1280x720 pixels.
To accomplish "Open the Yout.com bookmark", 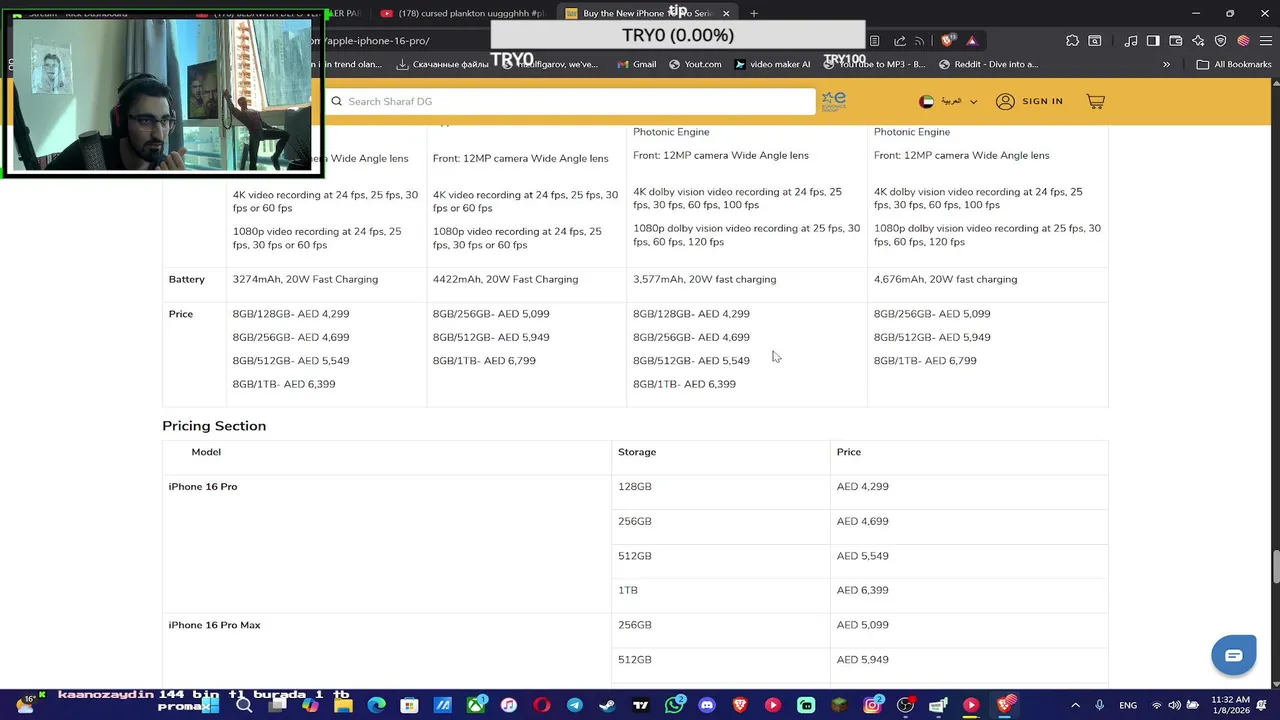I will click(695, 64).
